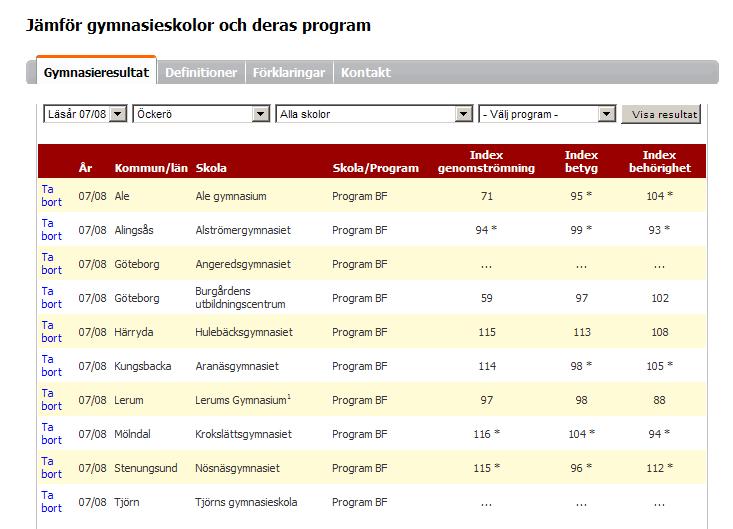Viewport: 733px width, 529px height.
Task: Click the page heading Jämför gymnasieskolor och deras program
Action: tap(198, 25)
